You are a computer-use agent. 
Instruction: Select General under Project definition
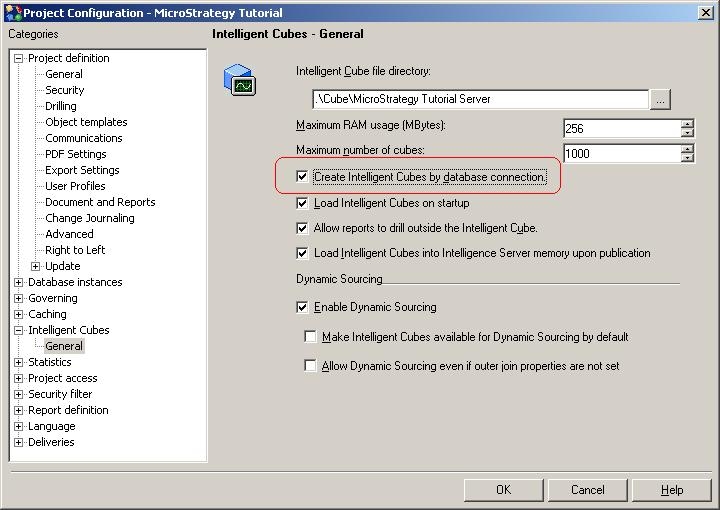tap(64, 74)
